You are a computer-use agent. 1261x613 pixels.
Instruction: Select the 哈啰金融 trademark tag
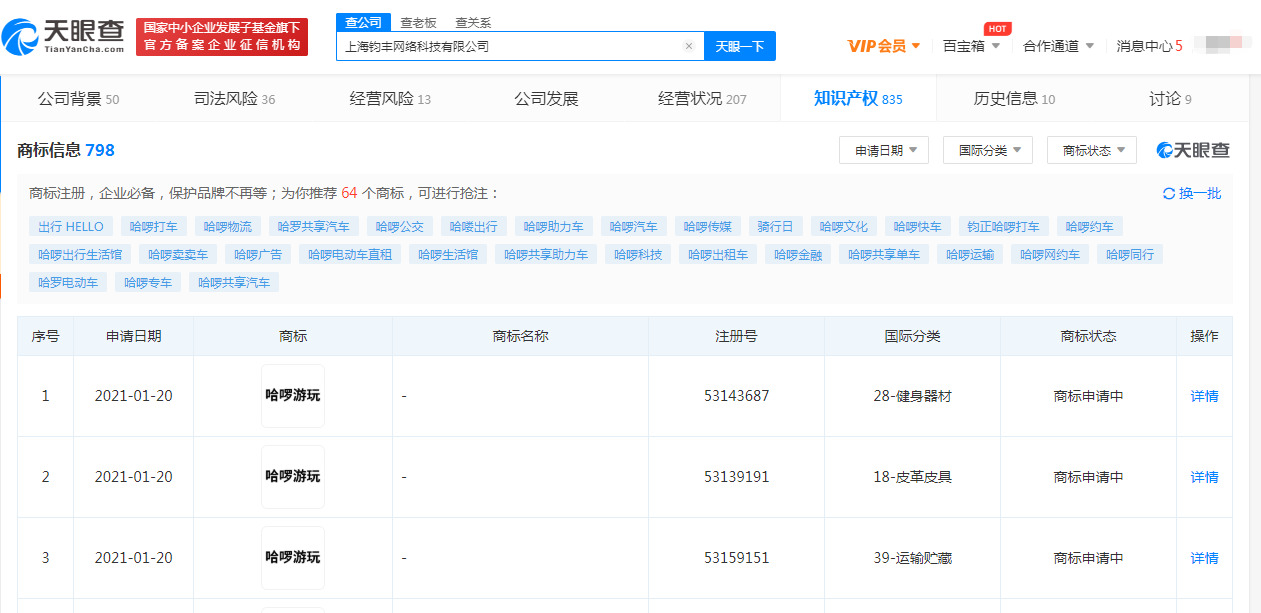point(798,254)
